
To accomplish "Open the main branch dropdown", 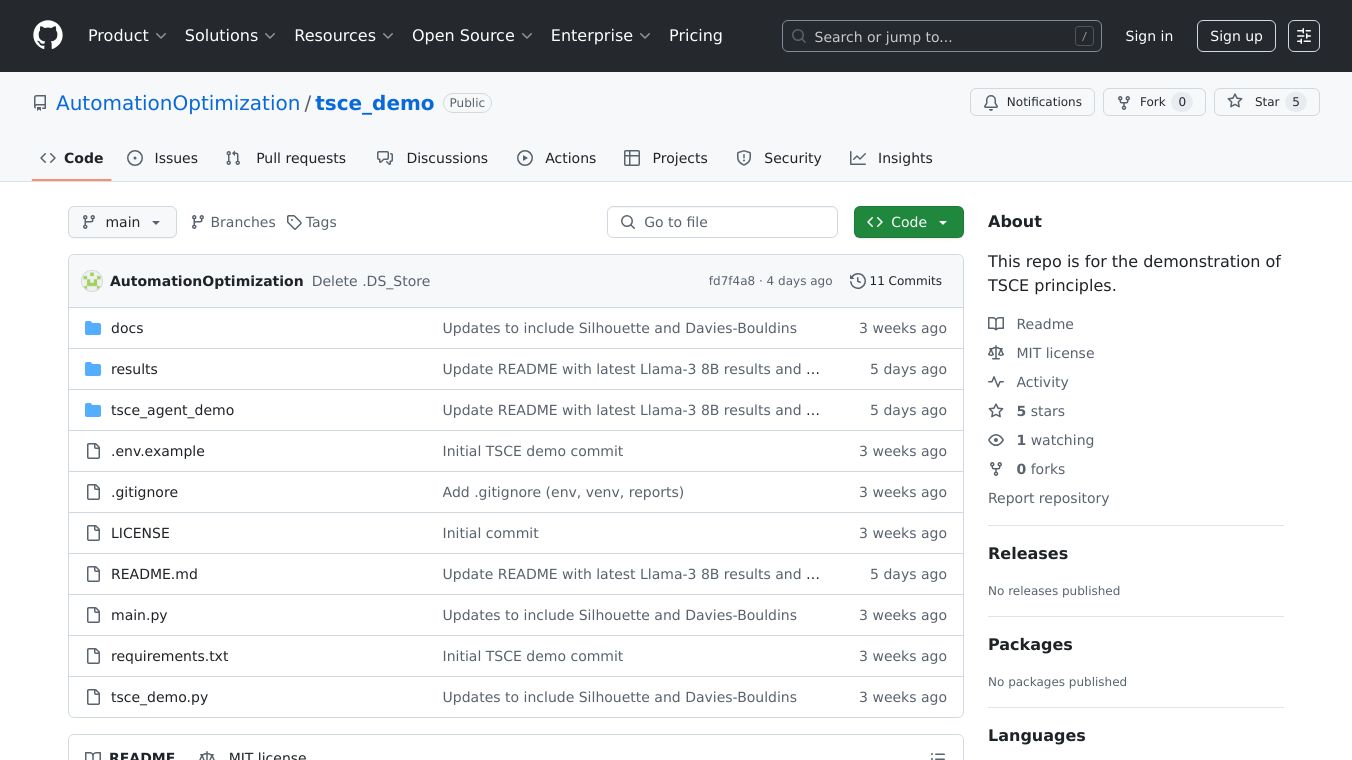I will (x=122, y=222).
